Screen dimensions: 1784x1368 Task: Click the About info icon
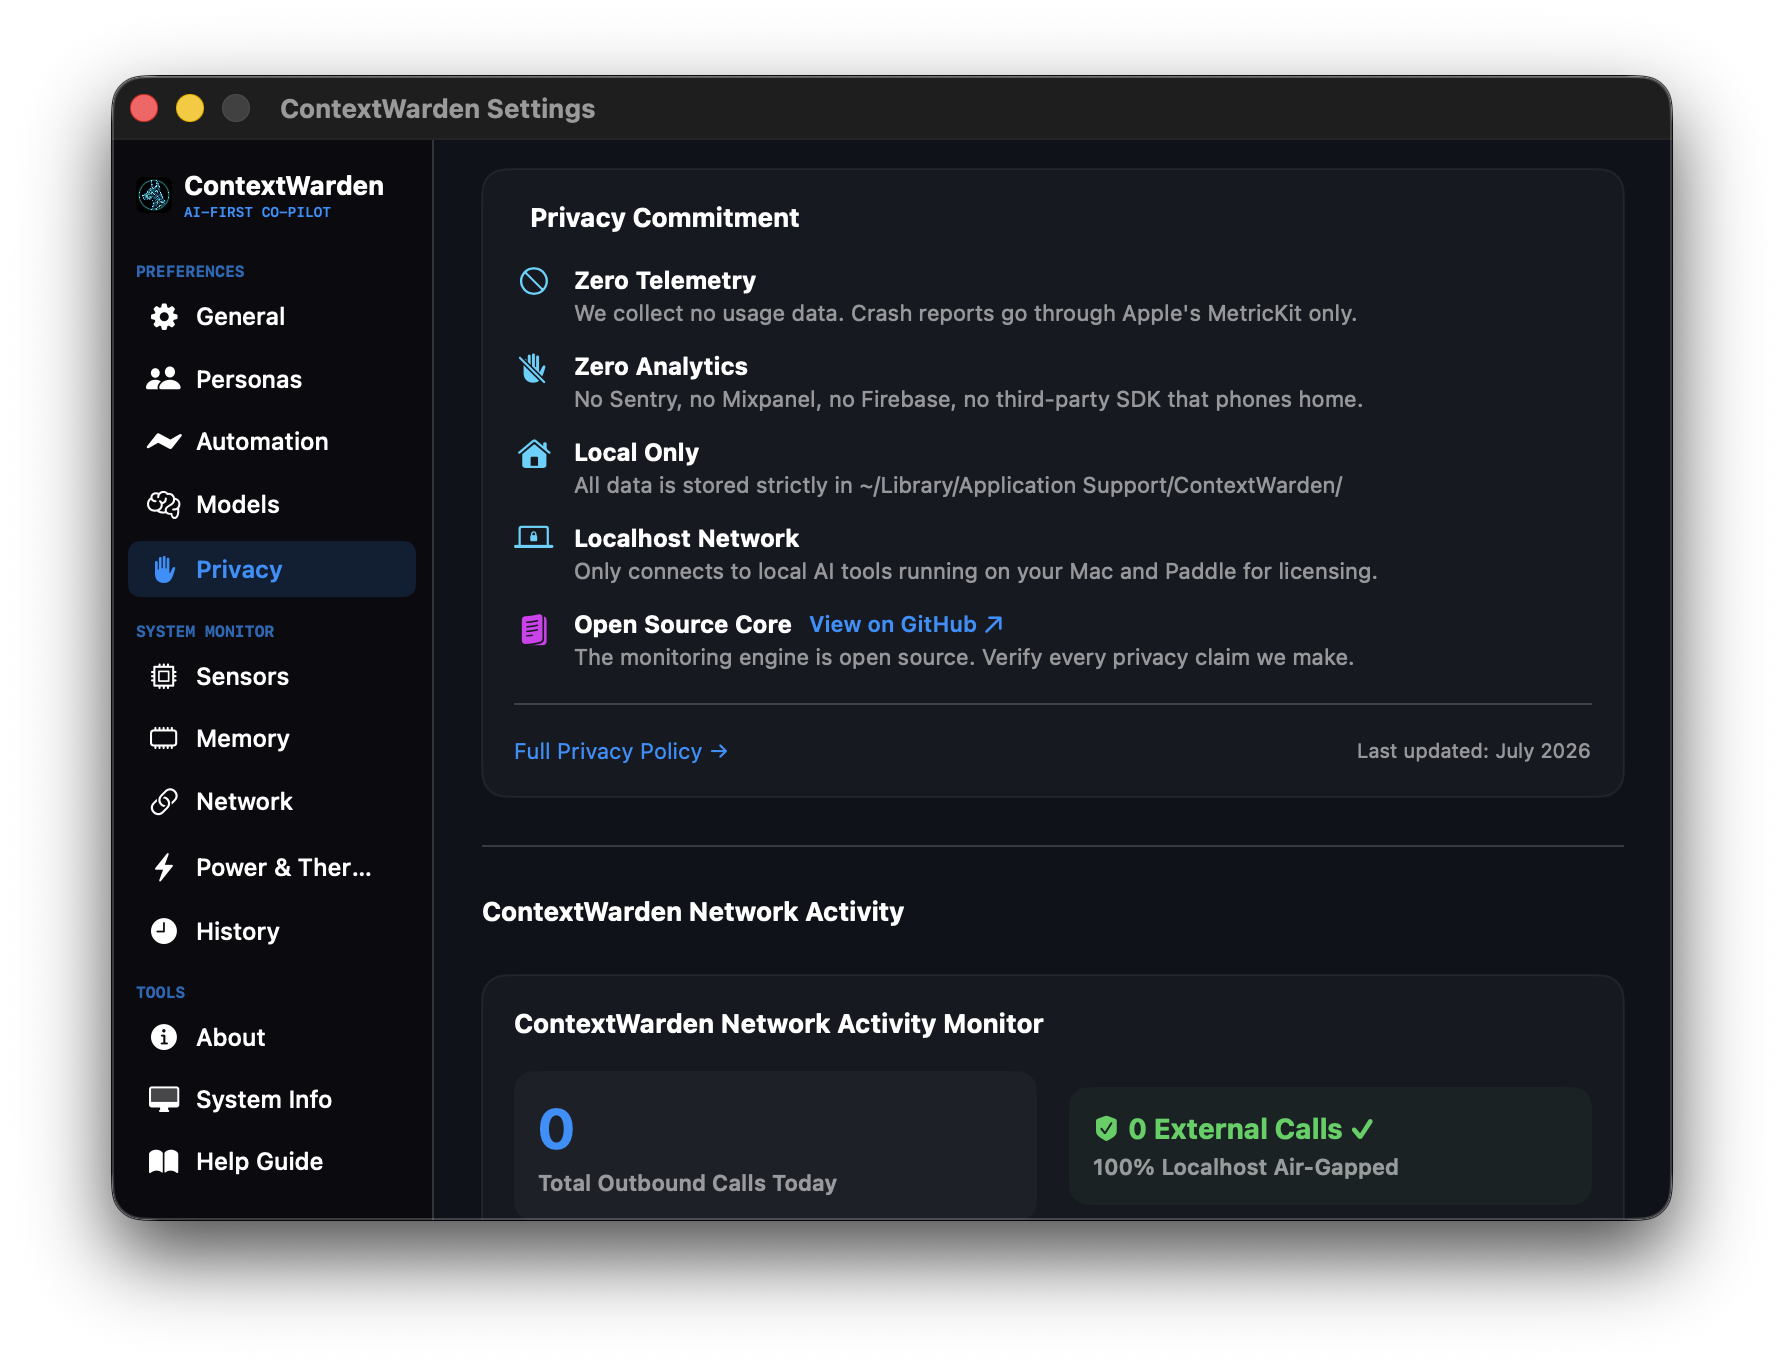pyautogui.click(x=164, y=1037)
